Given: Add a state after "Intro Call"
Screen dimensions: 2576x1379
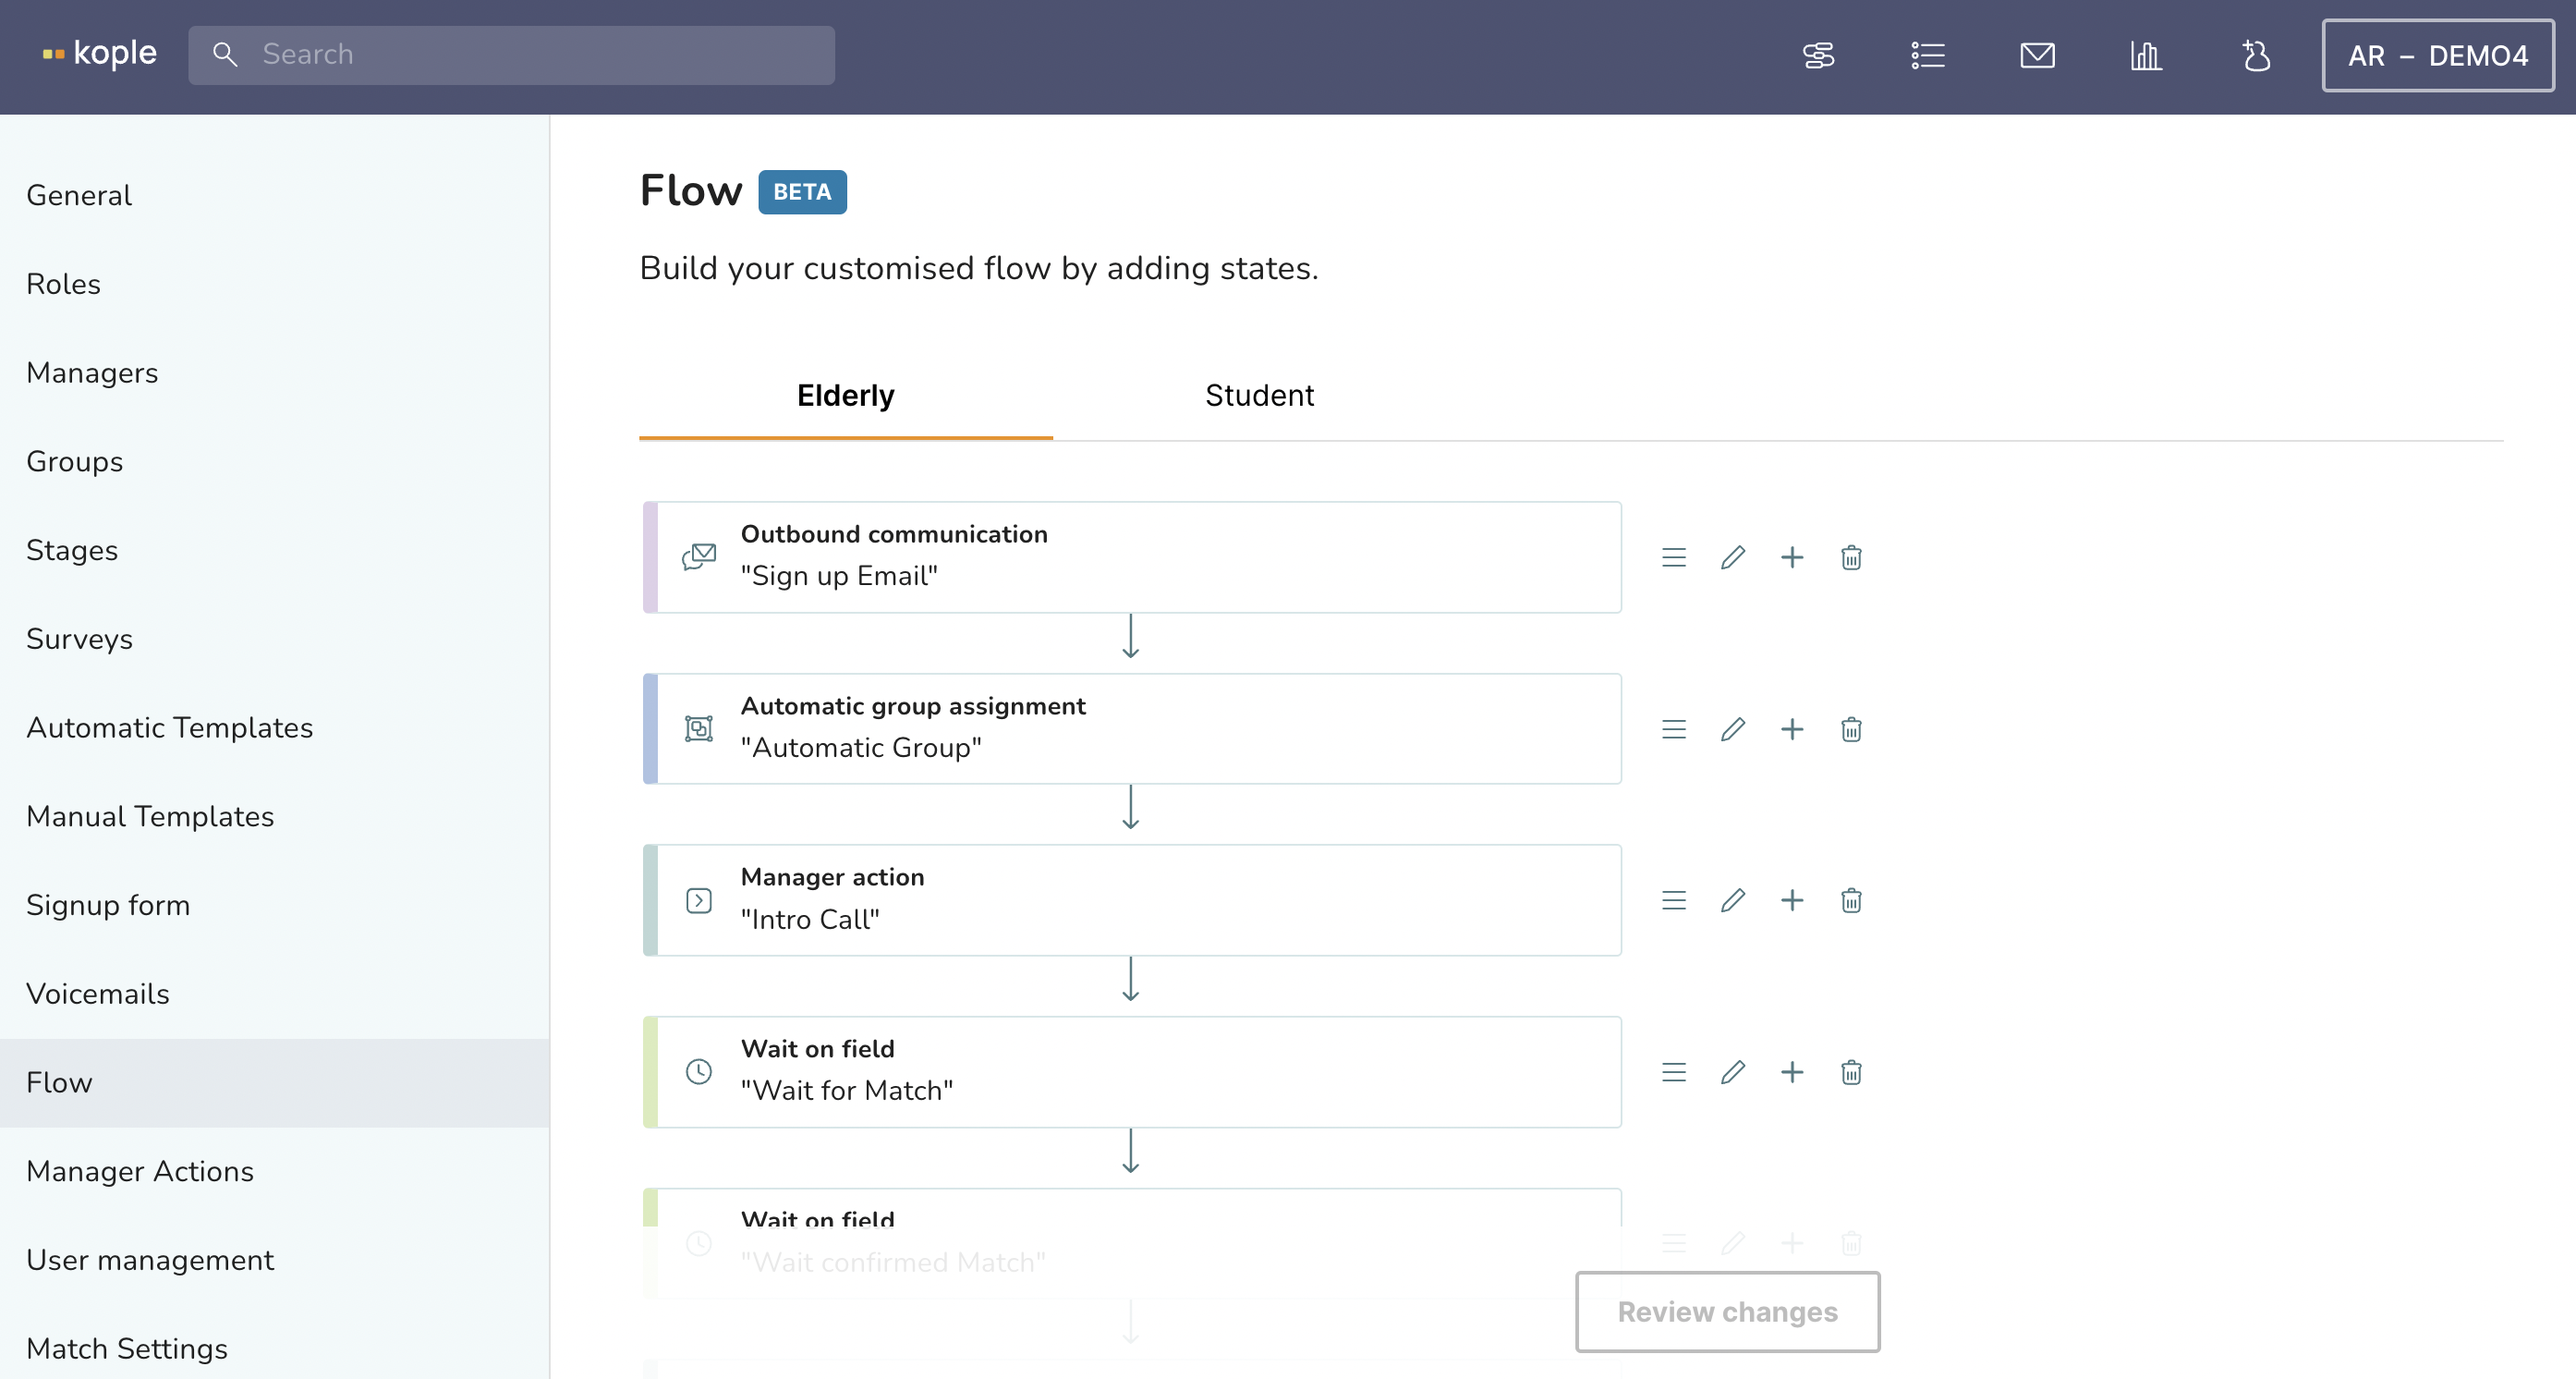Looking at the screenshot, I should (1792, 901).
